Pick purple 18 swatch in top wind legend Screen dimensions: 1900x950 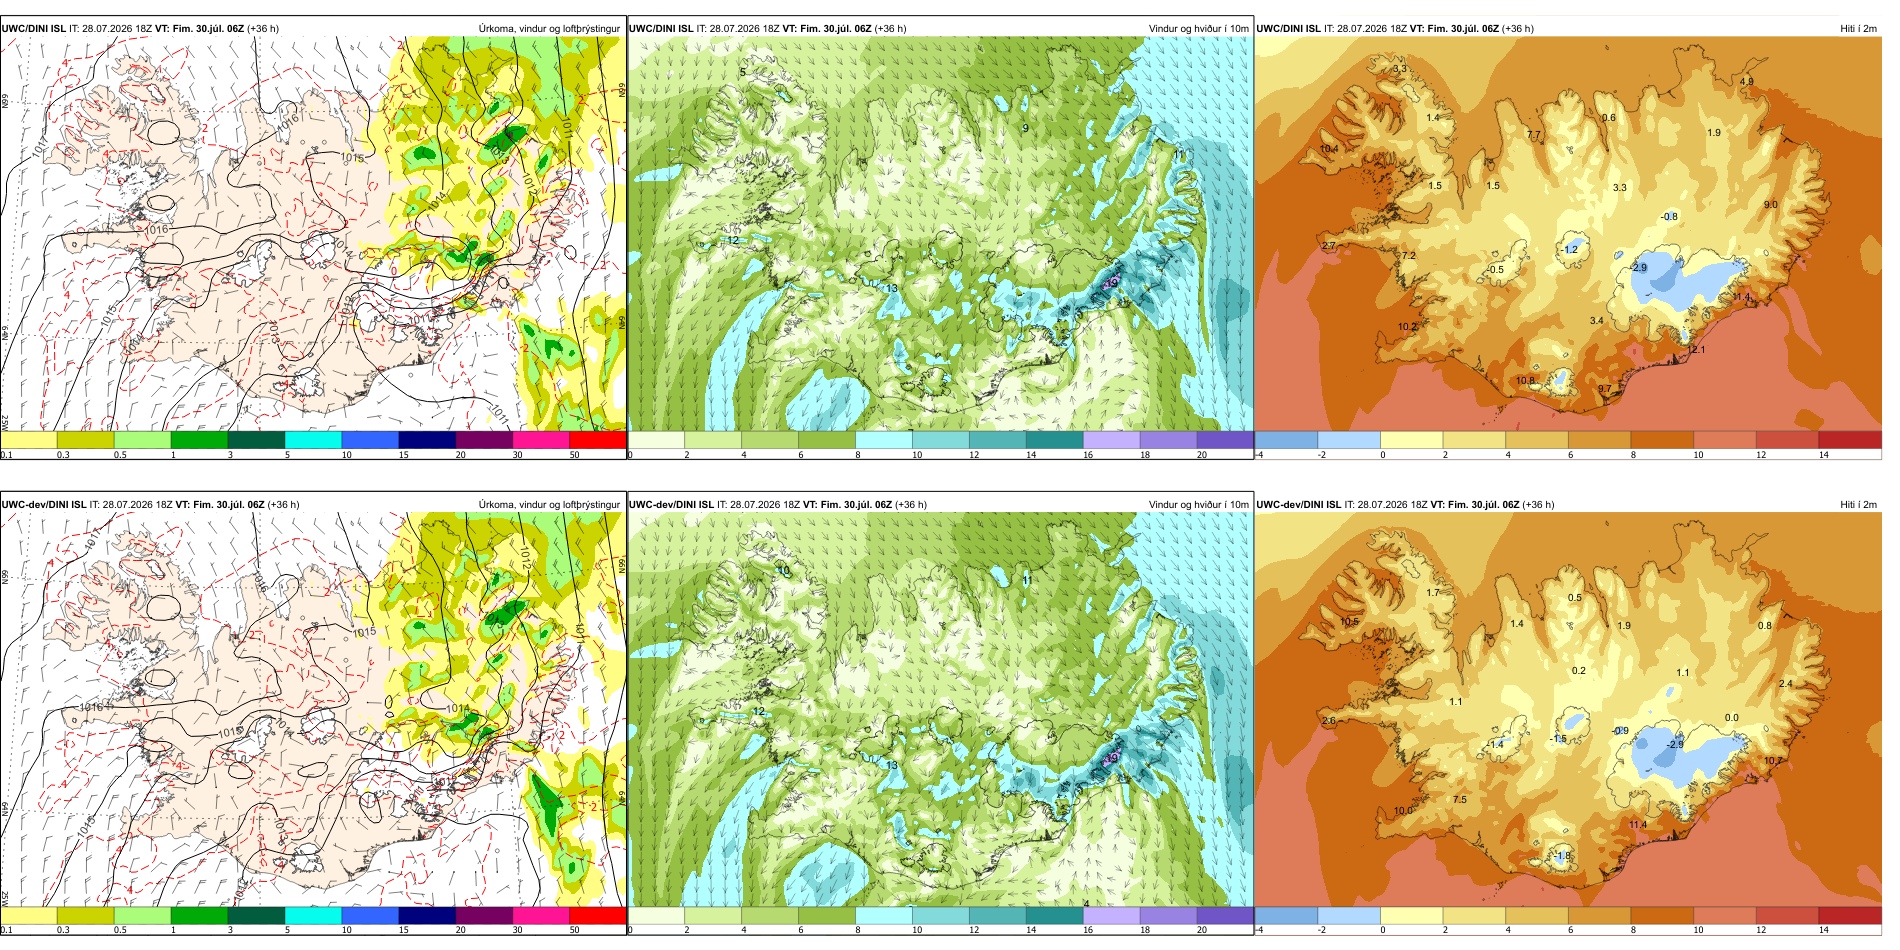[1168, 440]
